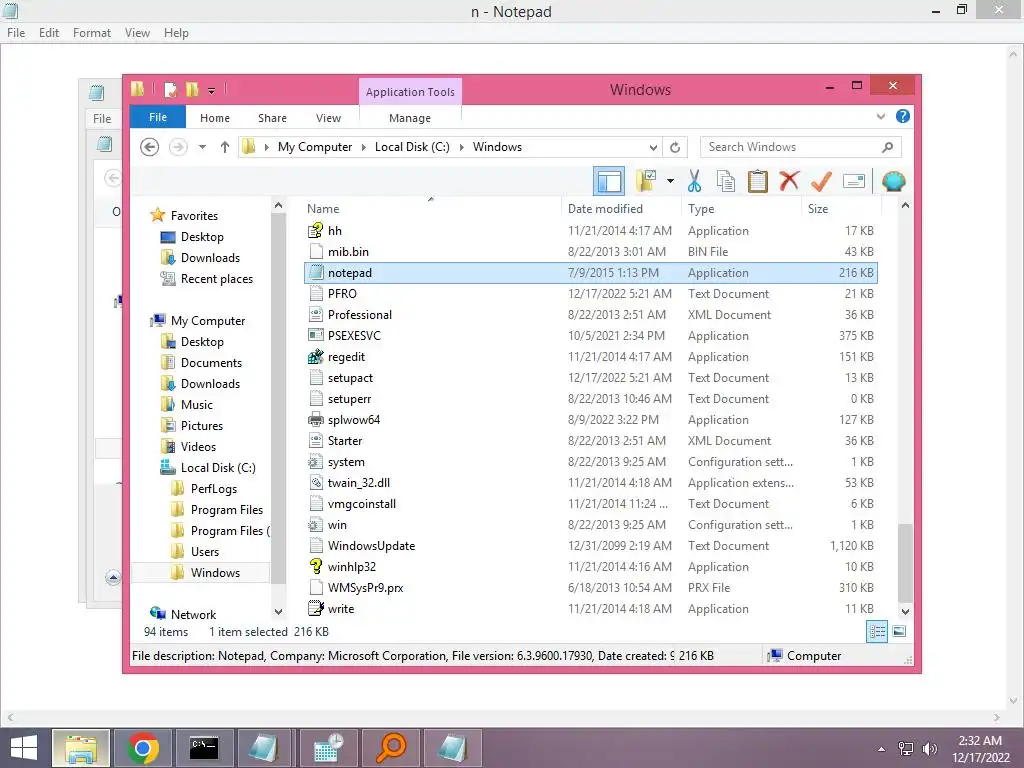Paste using the clipboard toolbar icon
The height and width of the screenshot is (768, 1024).
[x=758, y=181]
